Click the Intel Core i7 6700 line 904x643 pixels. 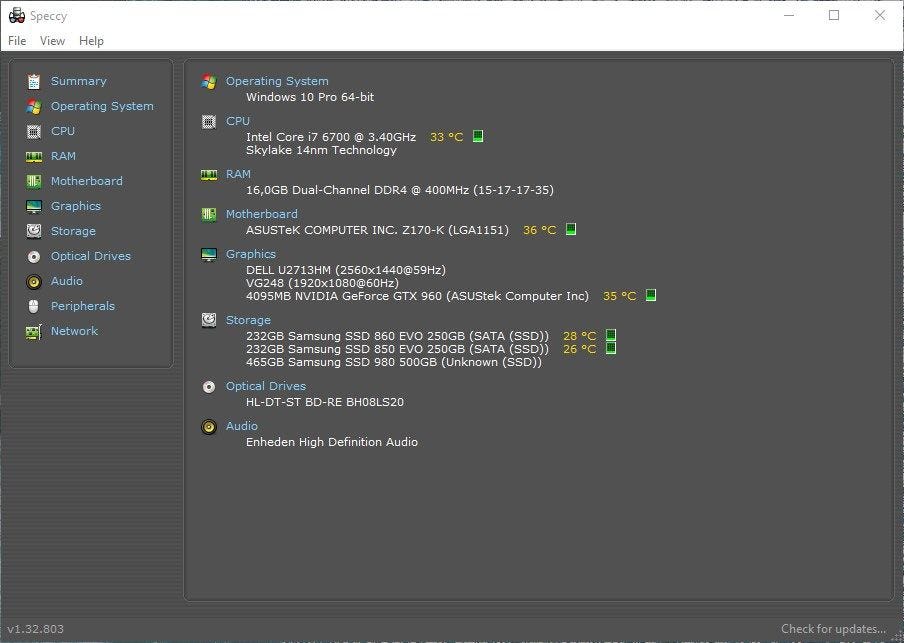point(331,137)
